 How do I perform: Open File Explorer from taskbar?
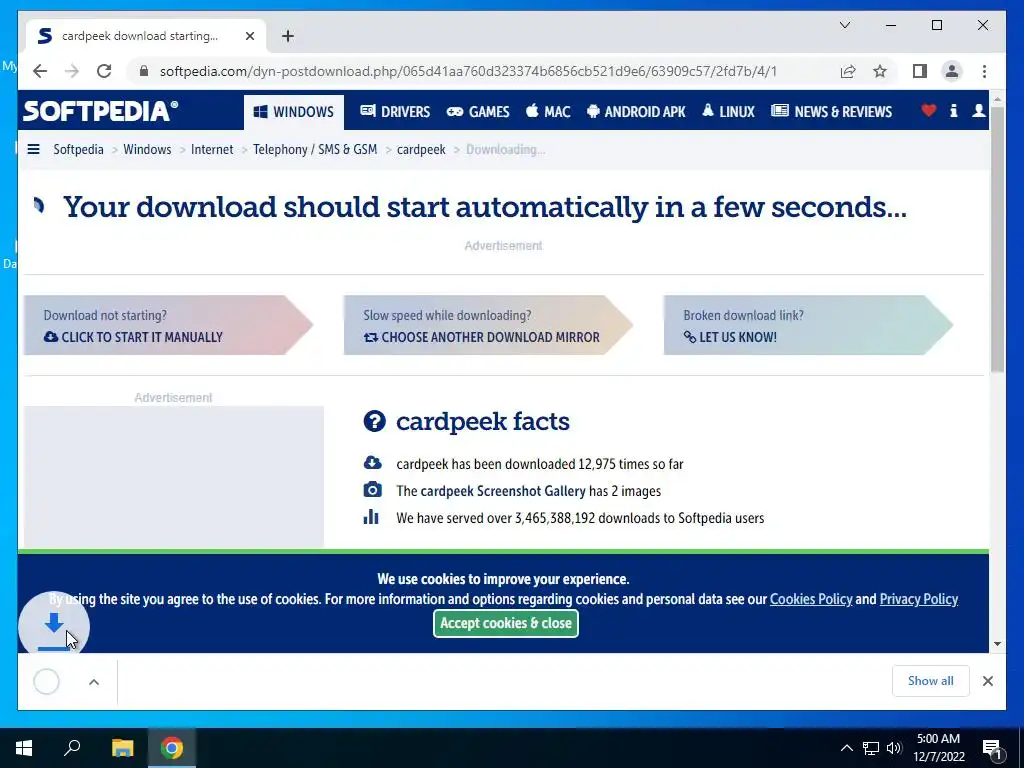pyautogui.click(x=122, y=748)
